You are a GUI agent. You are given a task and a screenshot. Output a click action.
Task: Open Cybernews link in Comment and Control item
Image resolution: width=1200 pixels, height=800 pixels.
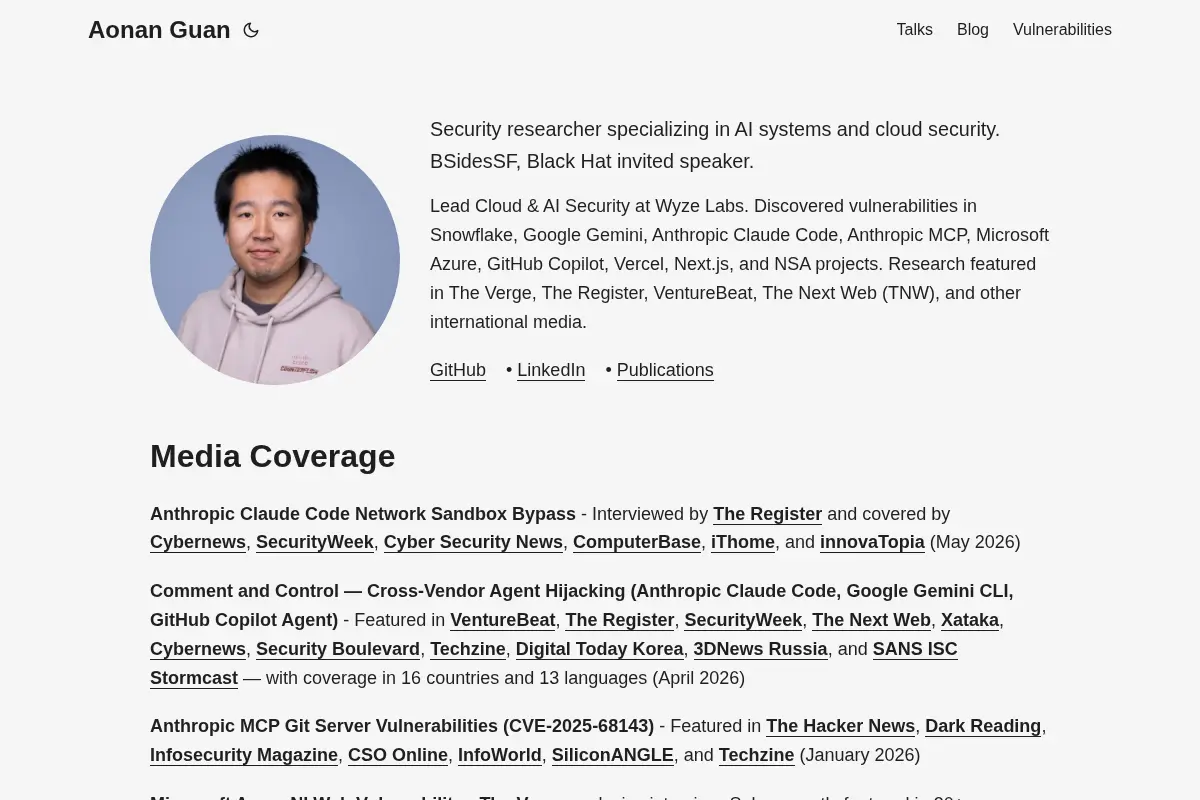point(198,649)
